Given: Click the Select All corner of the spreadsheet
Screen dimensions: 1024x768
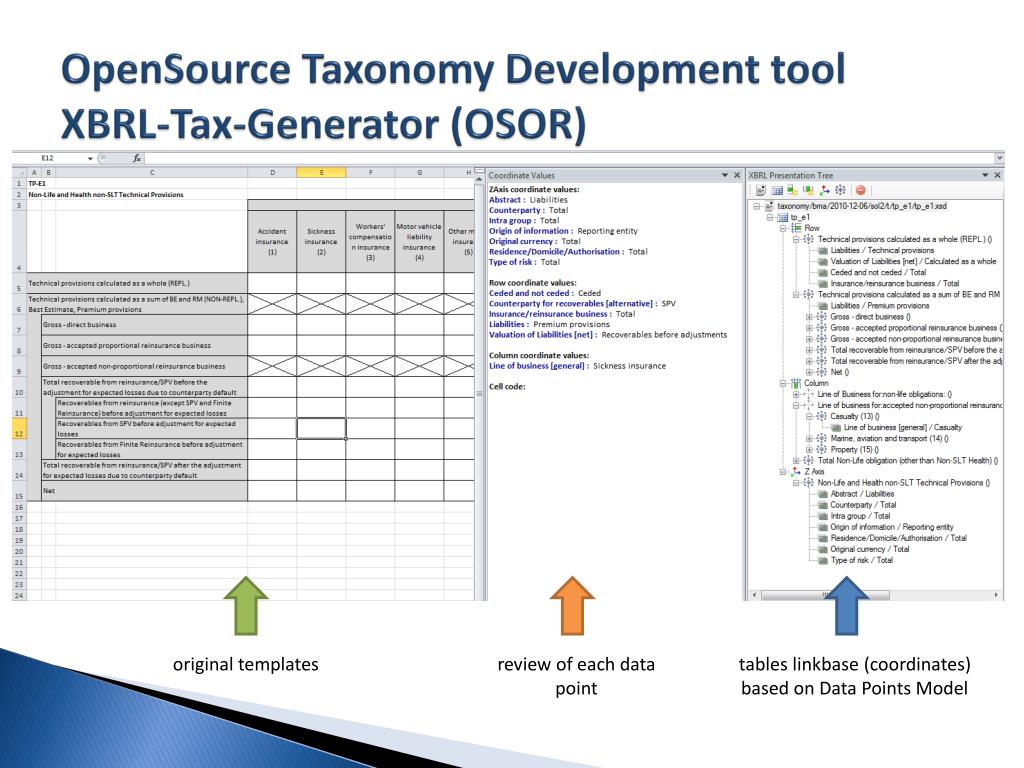Looking at the screenshot, I should pyautogui.click(x=19, y=172).
